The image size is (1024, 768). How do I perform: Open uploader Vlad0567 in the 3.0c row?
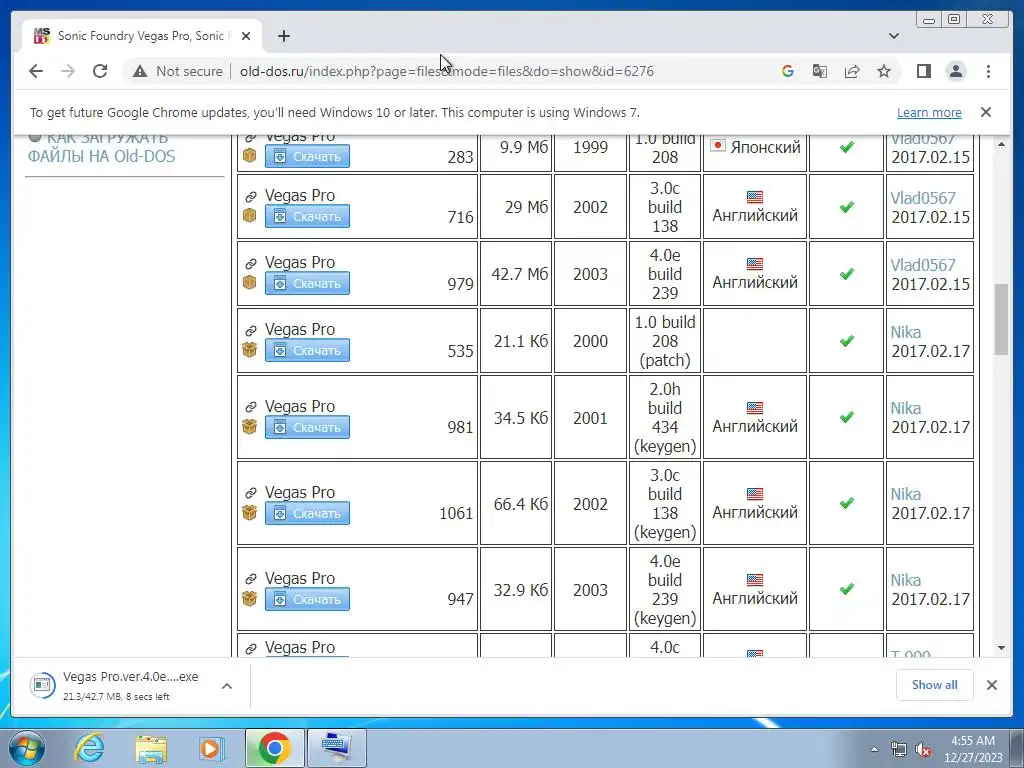pyautogui.click(x=922, y=198)
